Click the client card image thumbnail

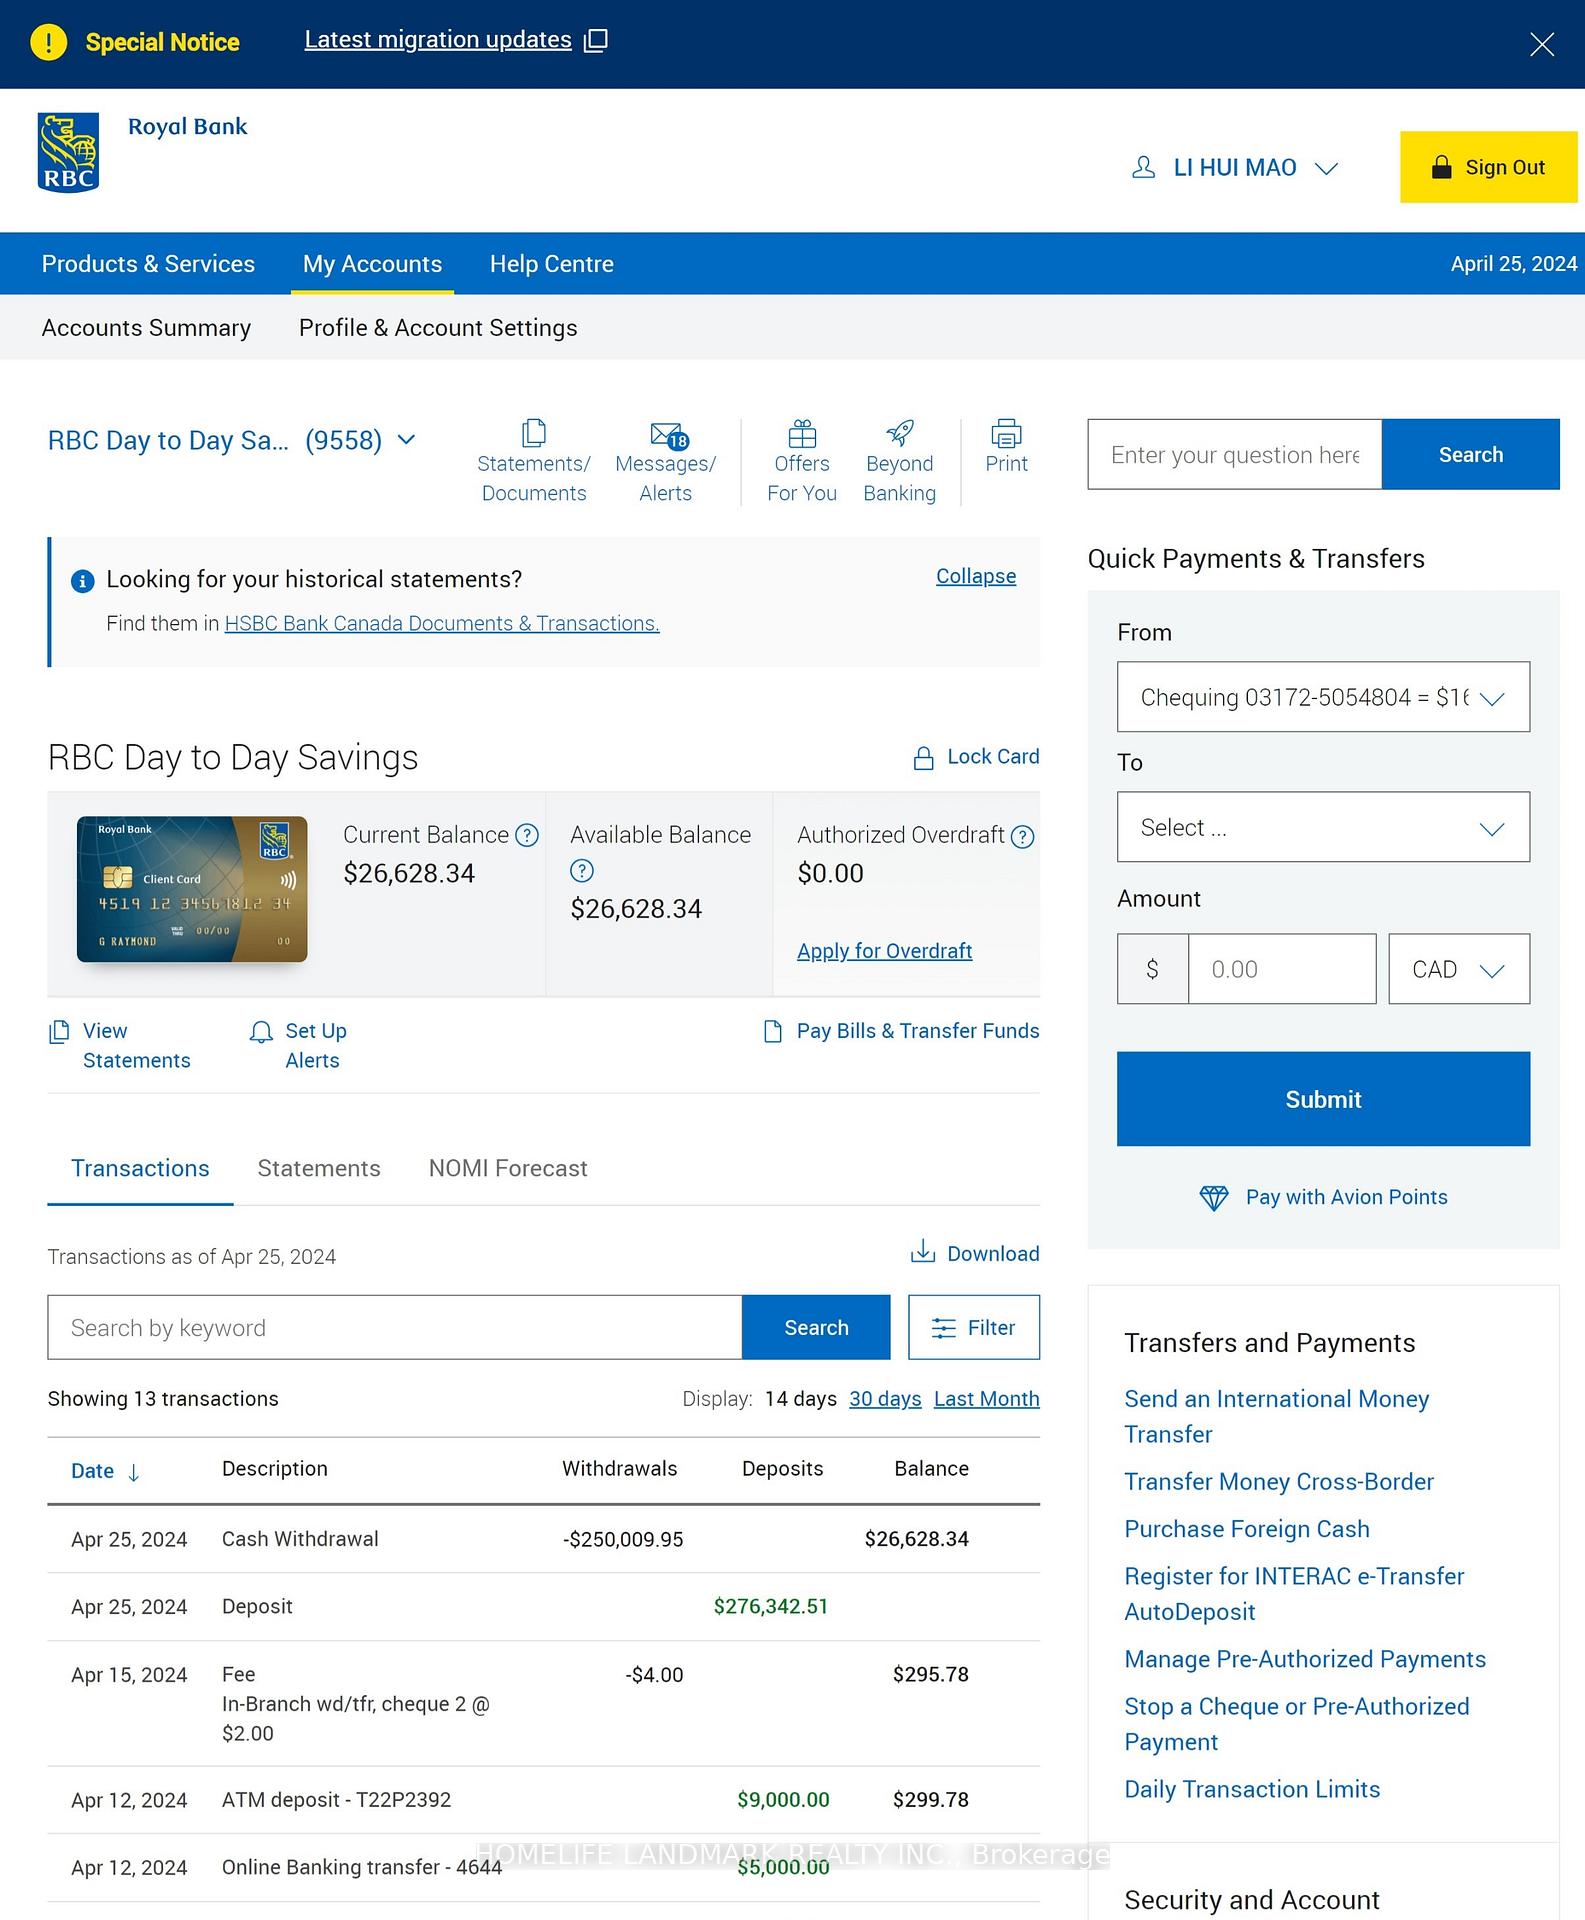[x=192, y=889]
